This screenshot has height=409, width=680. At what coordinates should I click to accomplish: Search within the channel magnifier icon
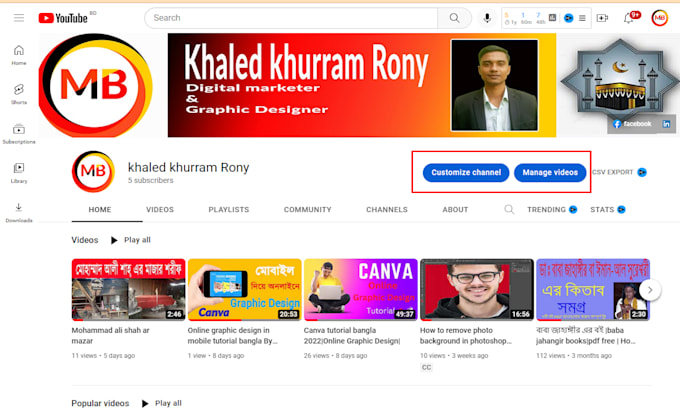pyautogui.click(x=509, y=209)
